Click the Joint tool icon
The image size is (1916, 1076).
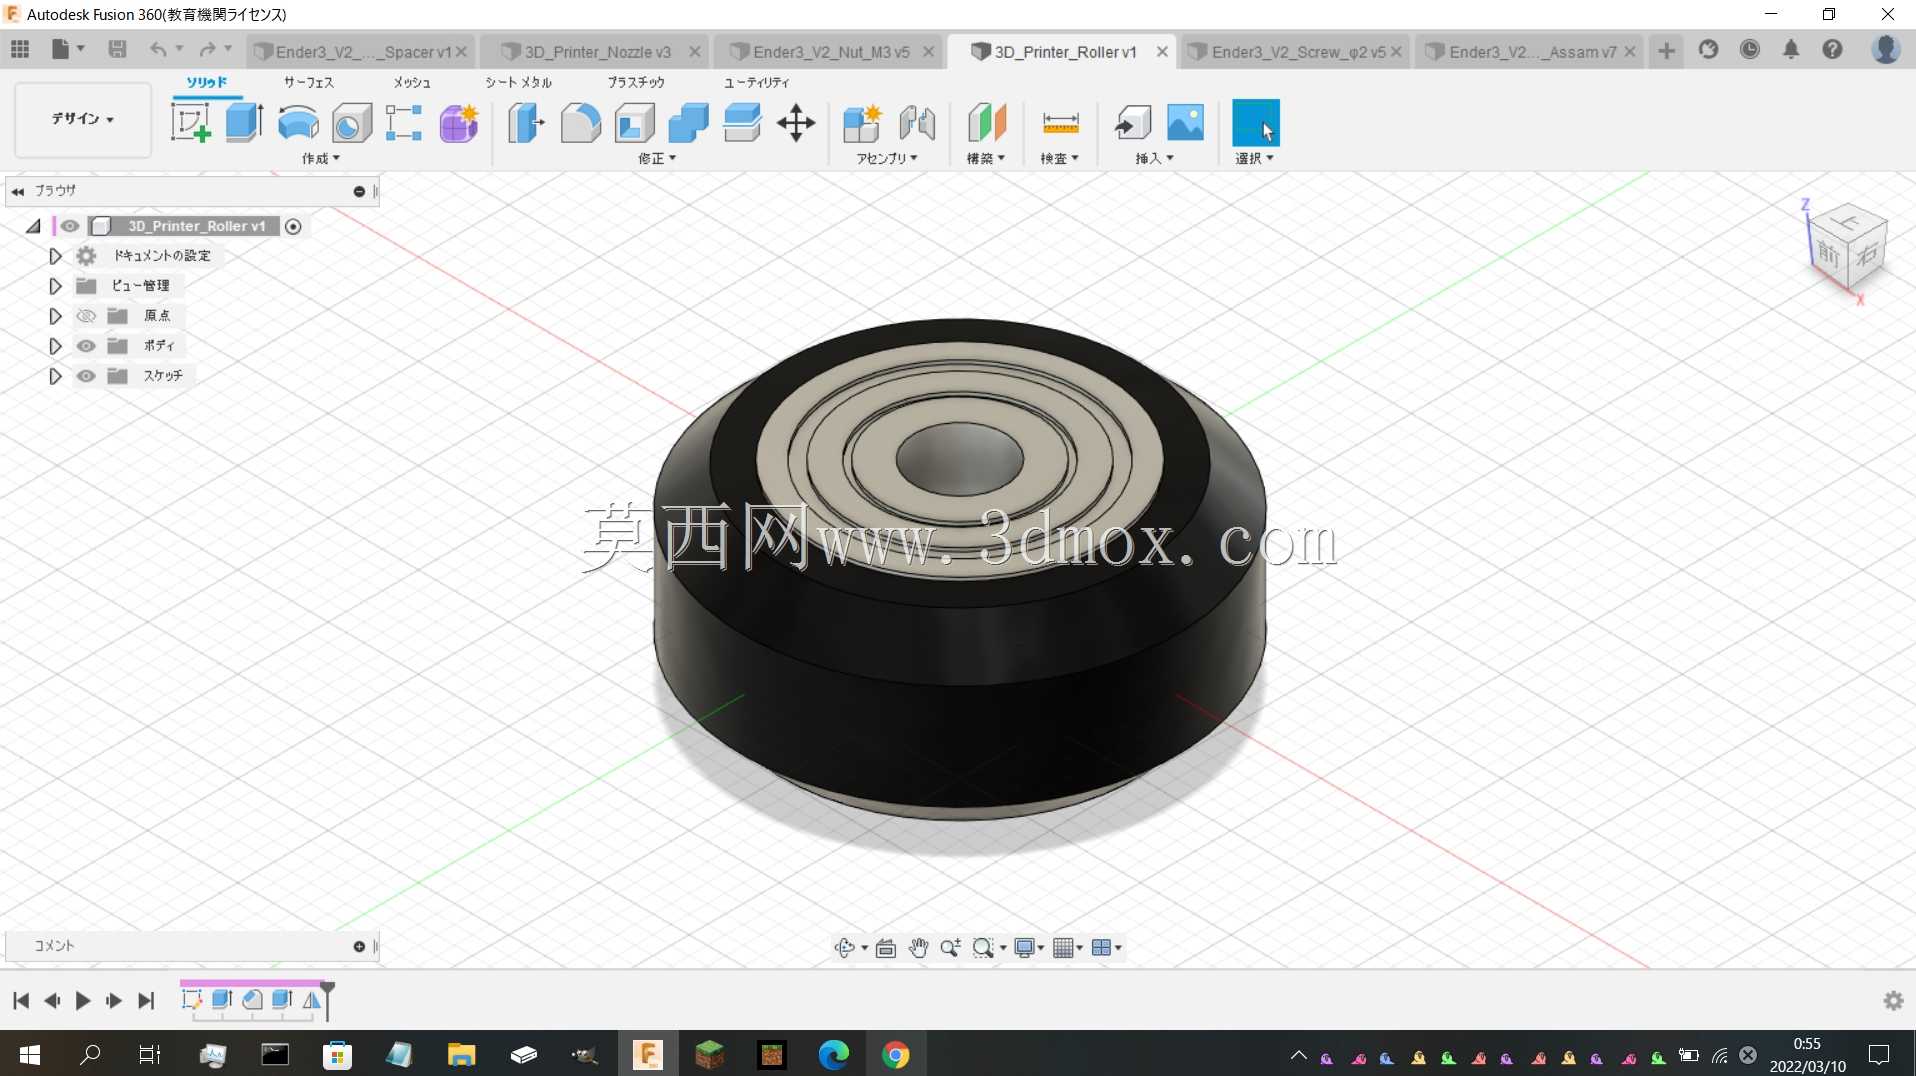click(x=917, y=123)
